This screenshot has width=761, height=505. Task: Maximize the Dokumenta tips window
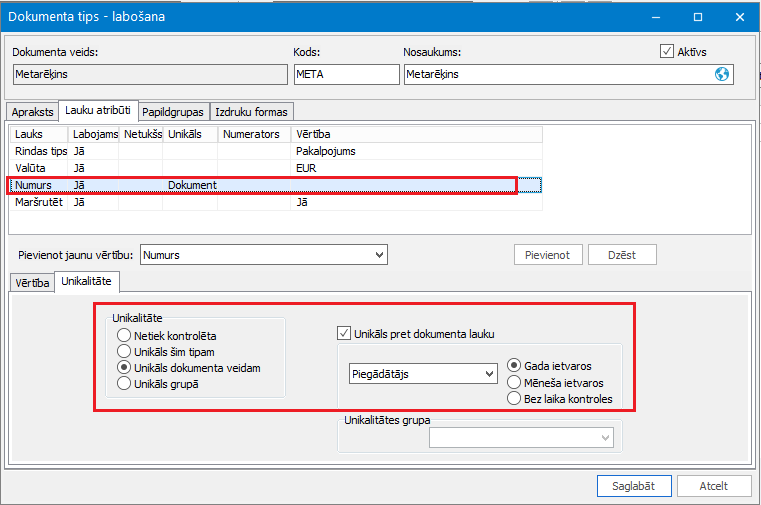[698, 17]
